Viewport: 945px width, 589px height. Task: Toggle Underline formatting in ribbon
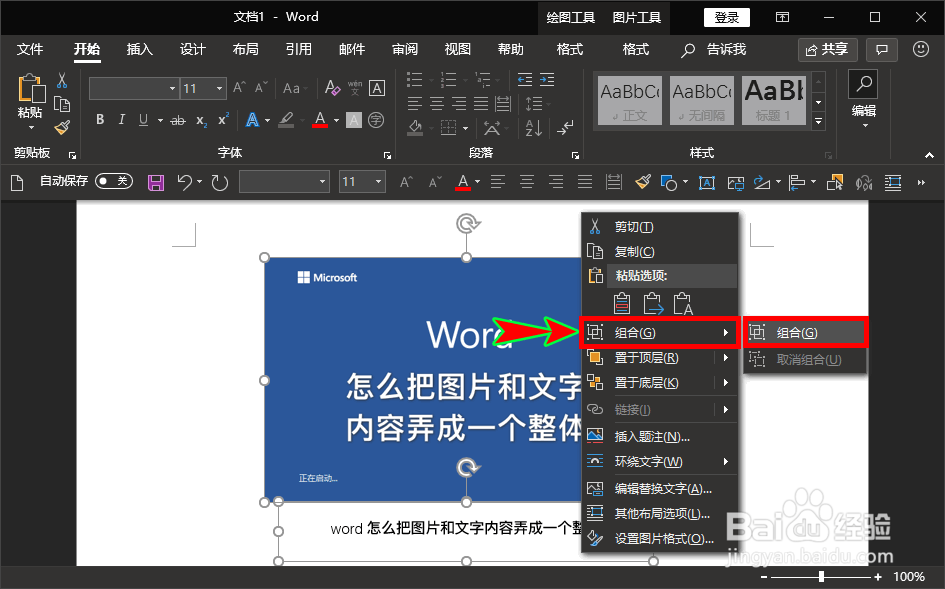click(x=143, y=119)
